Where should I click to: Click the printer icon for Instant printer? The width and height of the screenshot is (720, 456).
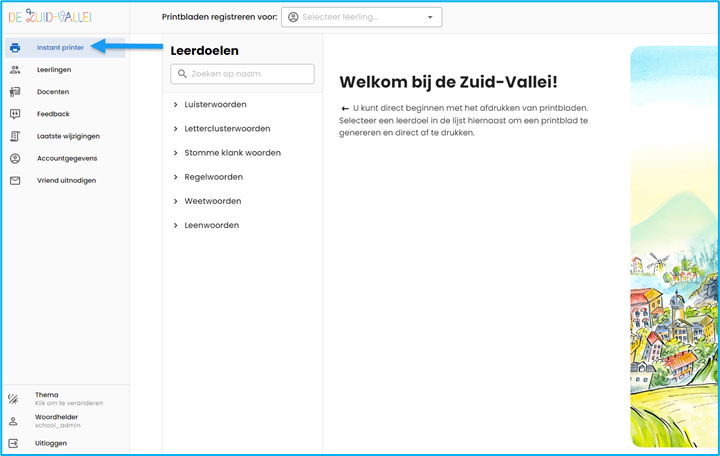click(x=15, y=48)
